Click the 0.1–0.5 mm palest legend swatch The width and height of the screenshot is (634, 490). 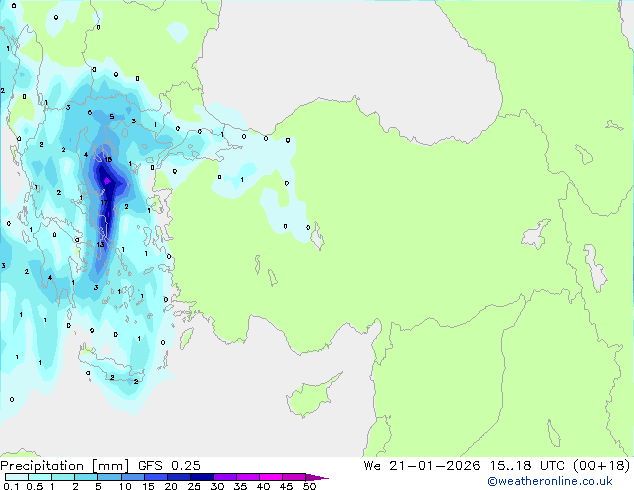coord(17,477)
